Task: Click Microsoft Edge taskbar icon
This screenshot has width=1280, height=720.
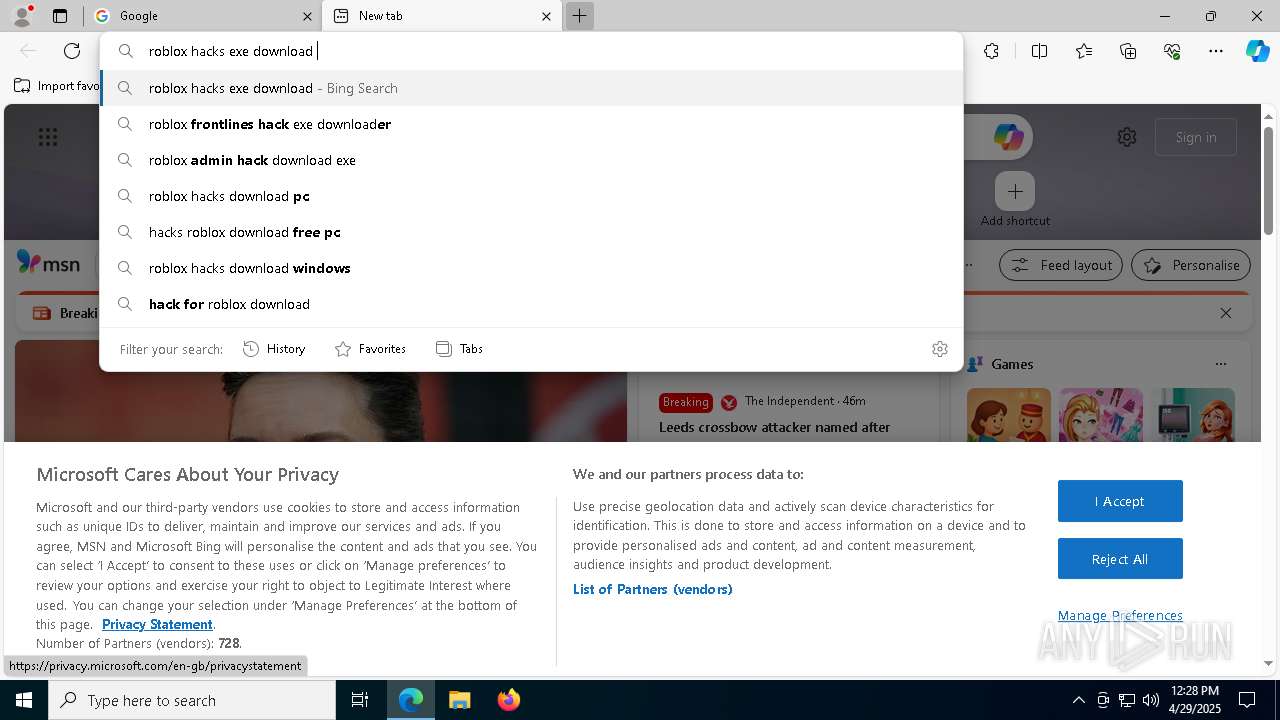Action: point(411,700)
